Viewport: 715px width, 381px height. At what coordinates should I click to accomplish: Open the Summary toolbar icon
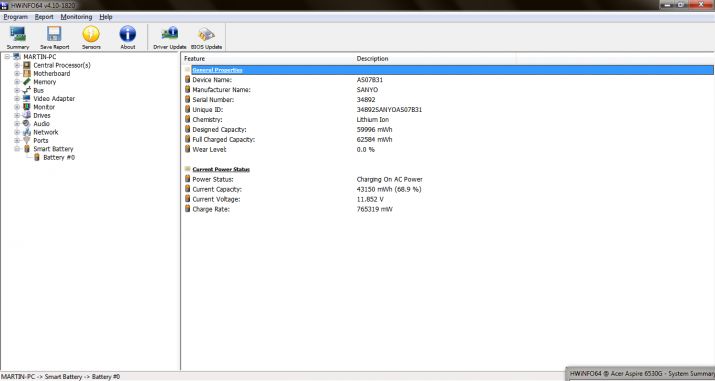click(18, 35)
